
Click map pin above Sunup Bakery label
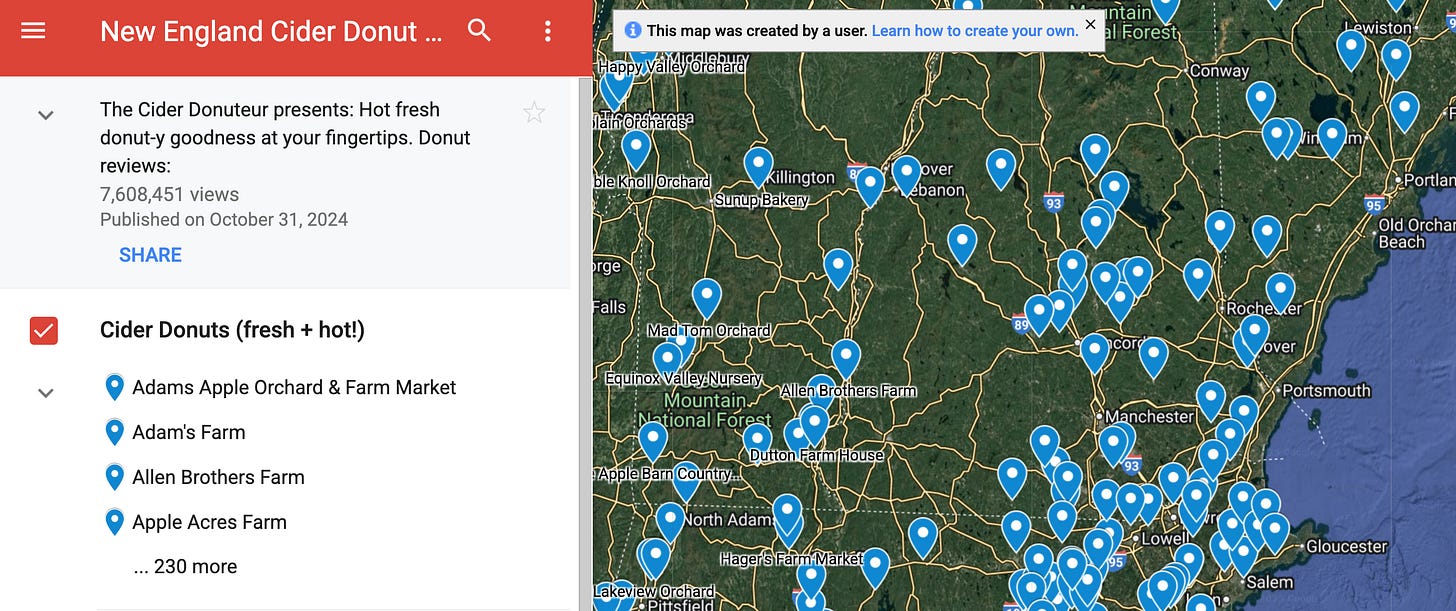coord(759,165)
